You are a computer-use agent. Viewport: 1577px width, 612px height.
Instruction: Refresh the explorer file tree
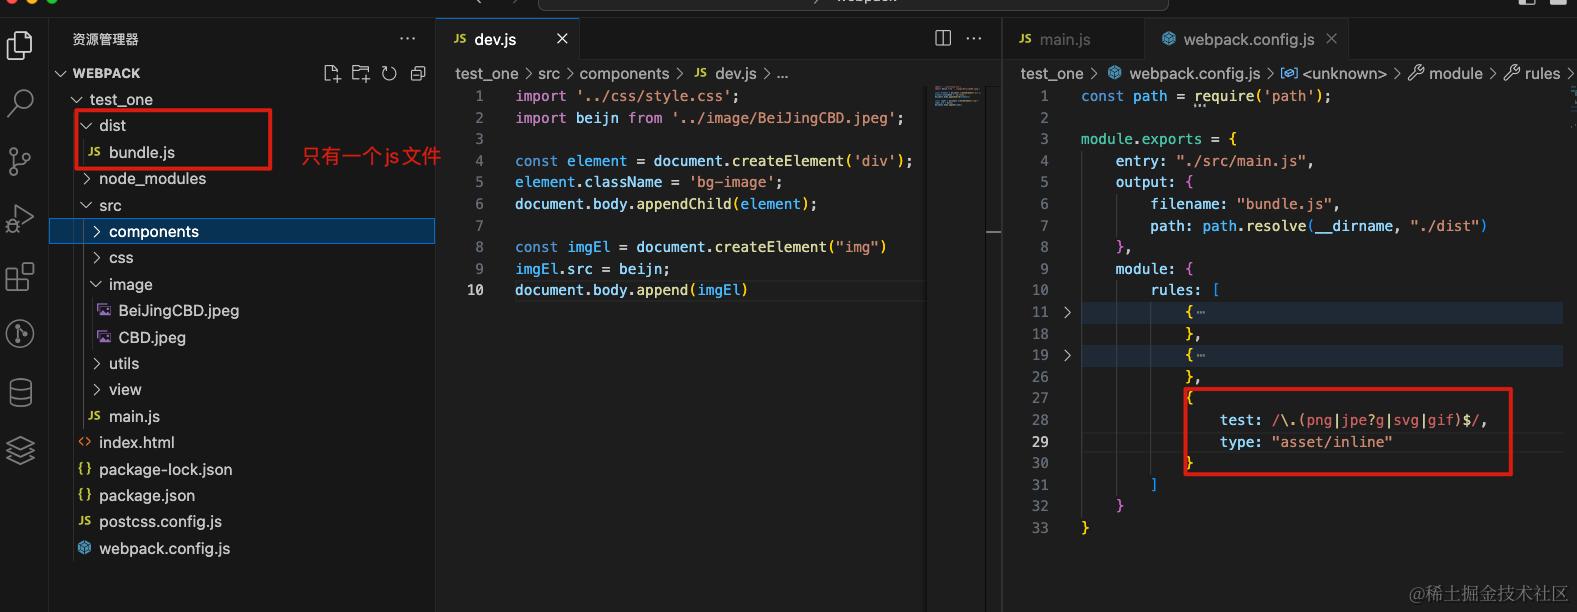[389, 73]
